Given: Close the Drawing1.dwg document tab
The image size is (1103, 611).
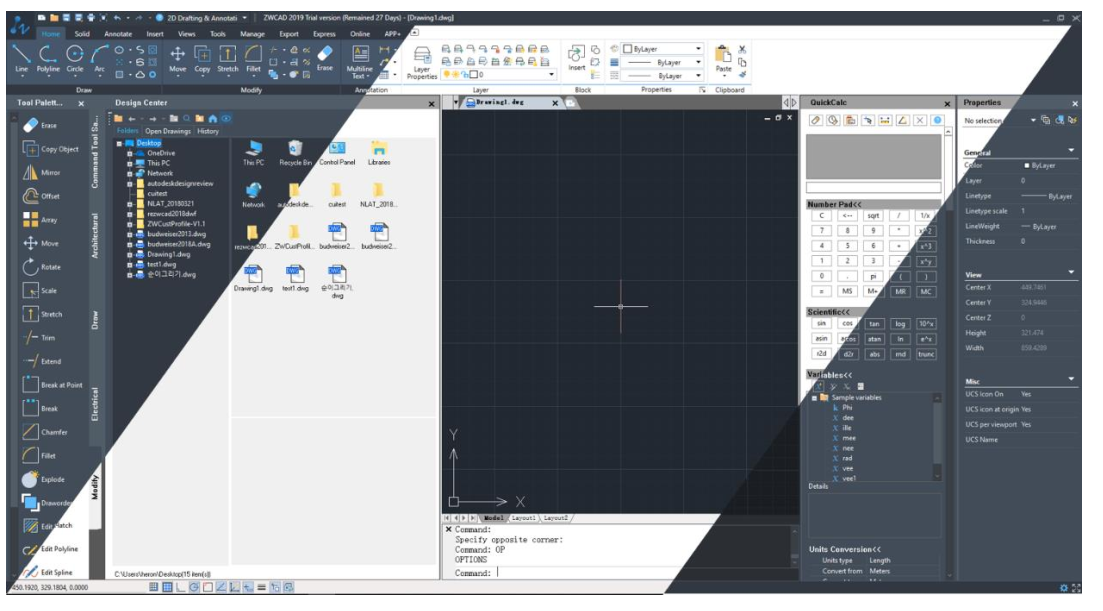Looking at the screenshot, I should tap(555, 103).
